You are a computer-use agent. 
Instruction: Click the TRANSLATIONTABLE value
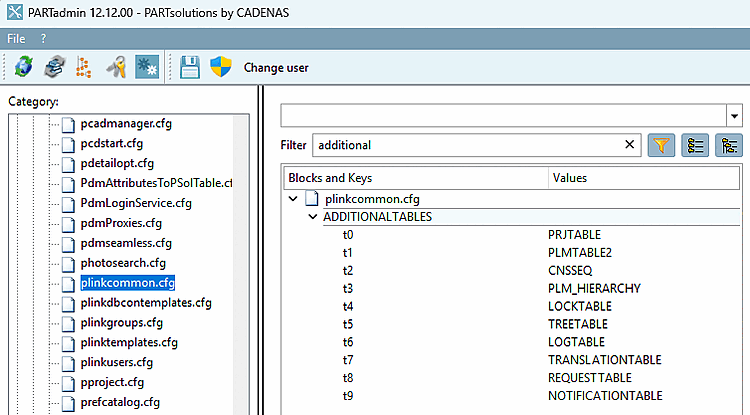(x=605, y=360)
